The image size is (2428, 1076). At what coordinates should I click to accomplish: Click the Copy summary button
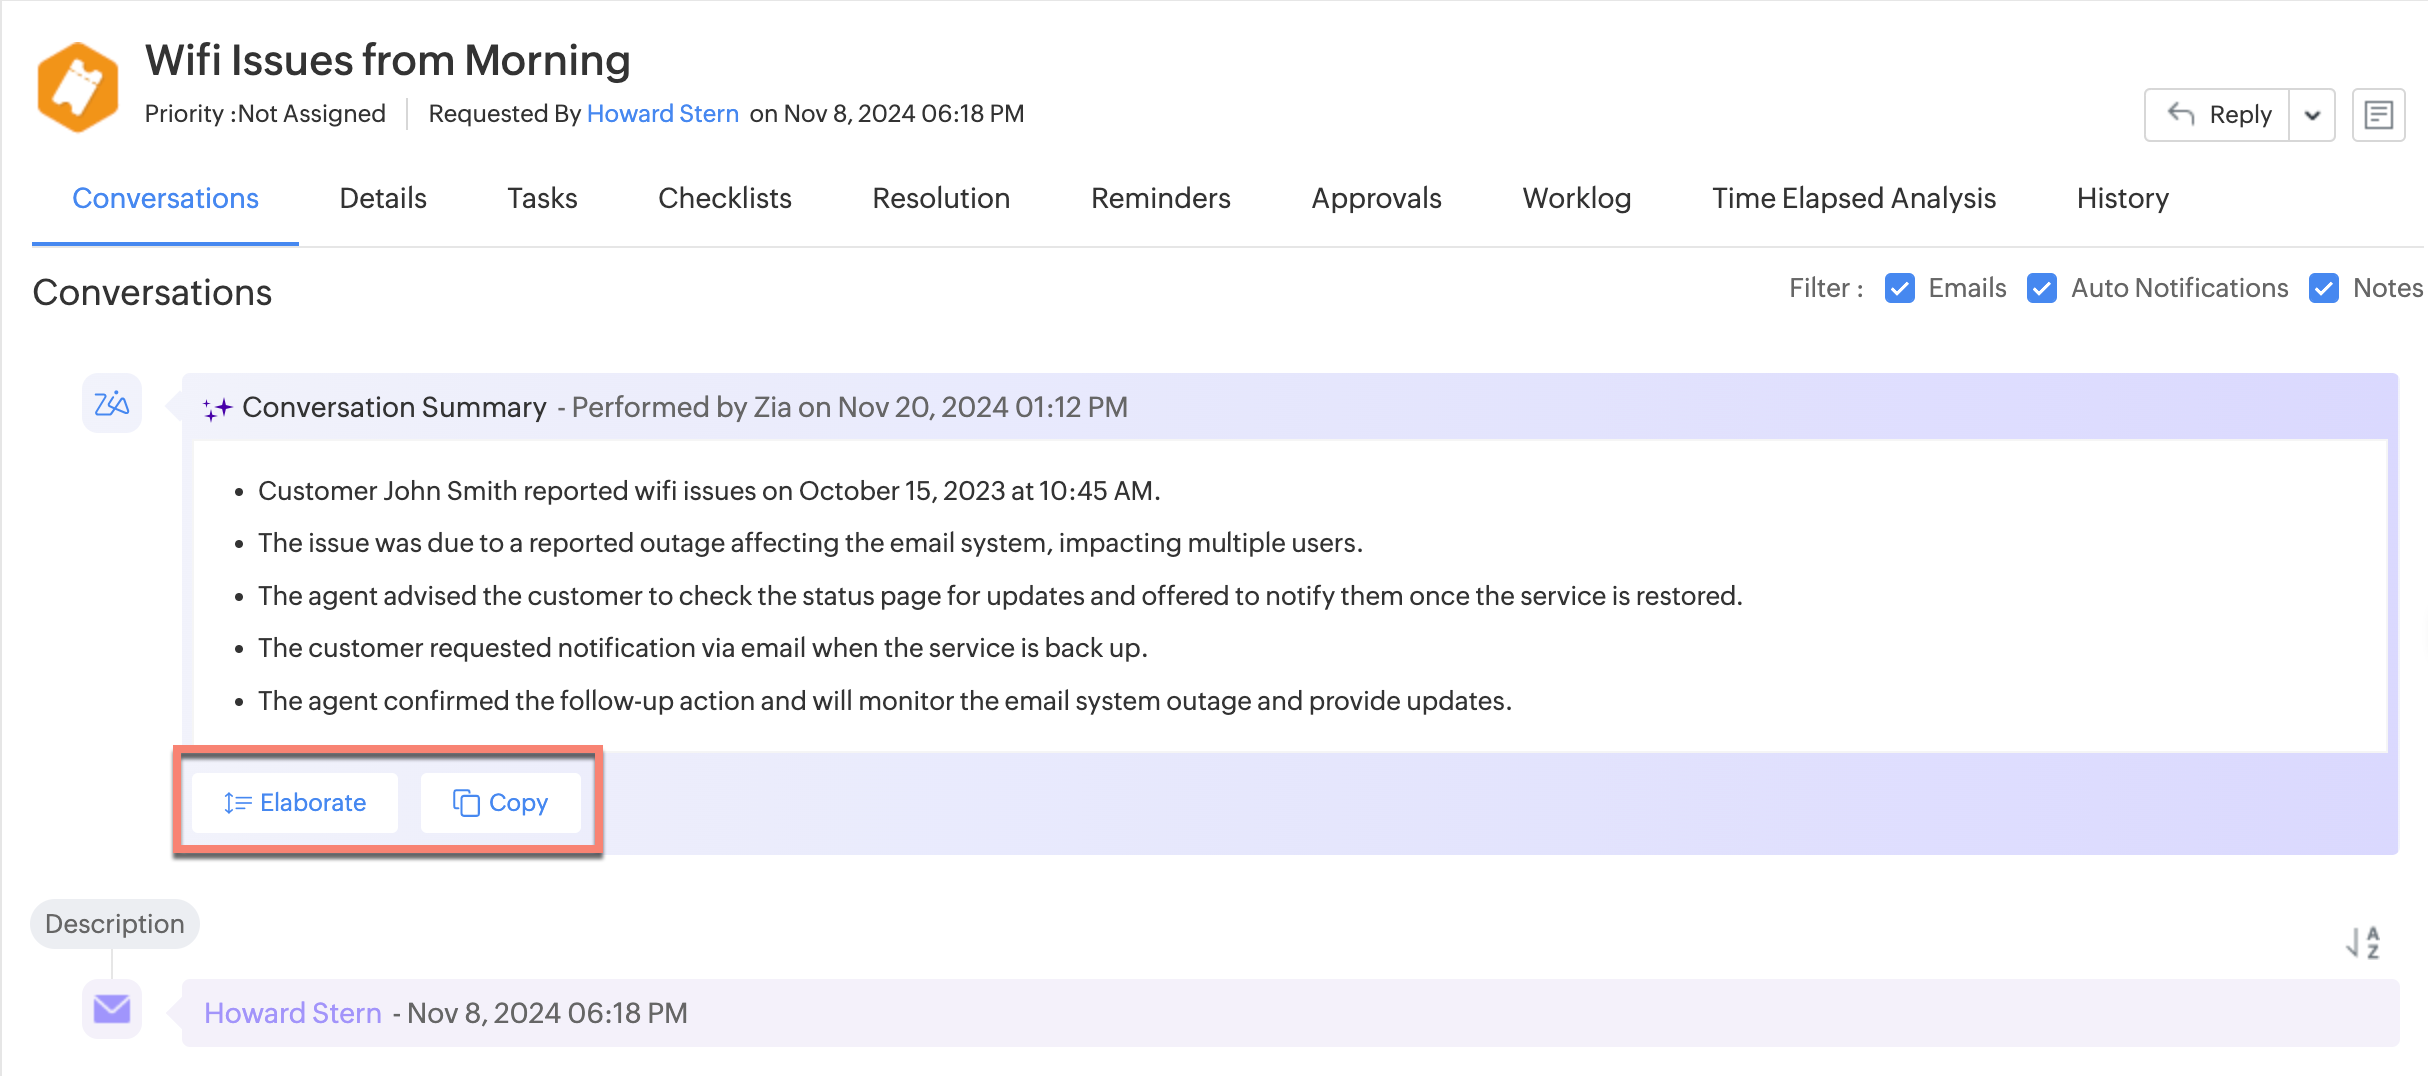click(x=500, y=802)
